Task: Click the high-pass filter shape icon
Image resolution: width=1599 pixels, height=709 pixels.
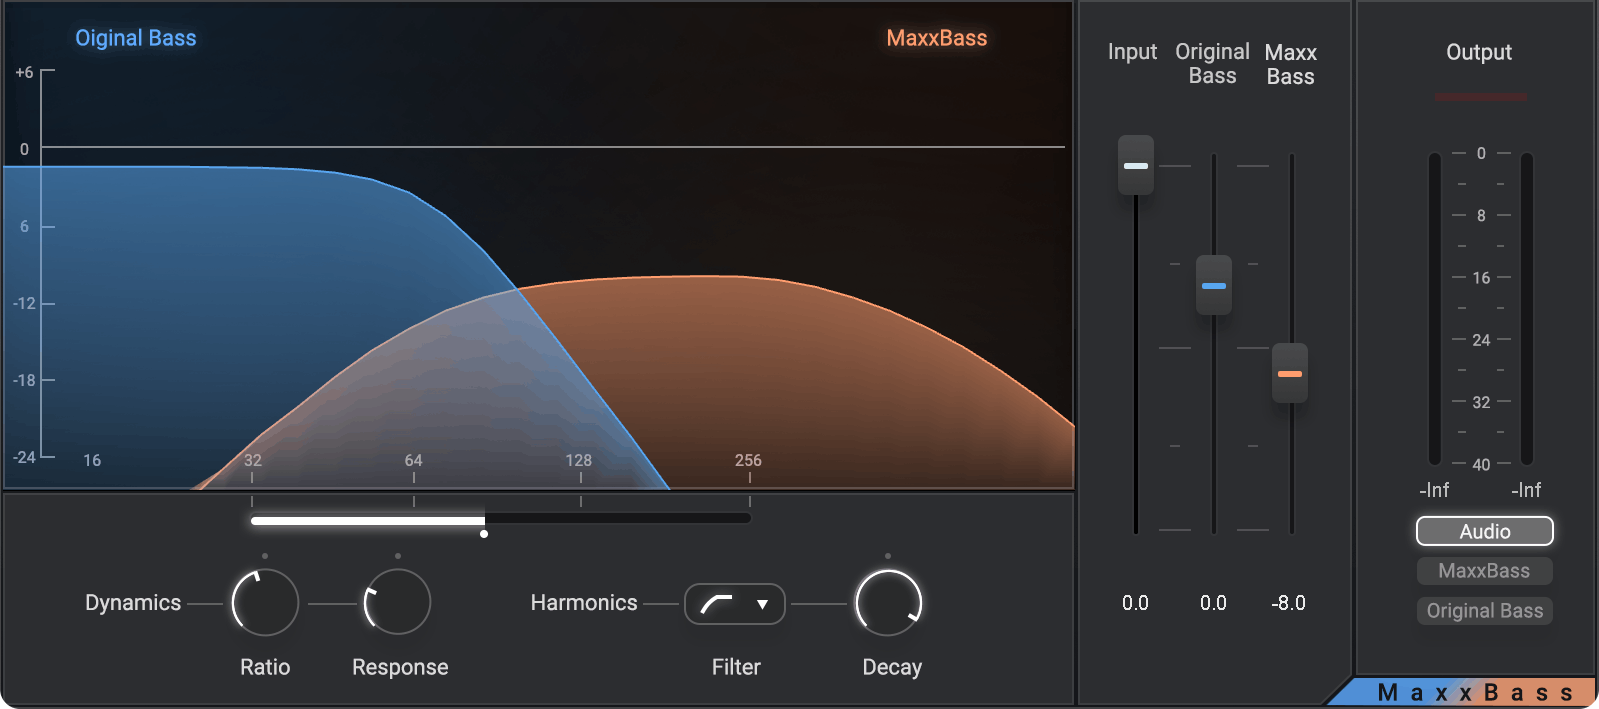Action: point(717,604)
